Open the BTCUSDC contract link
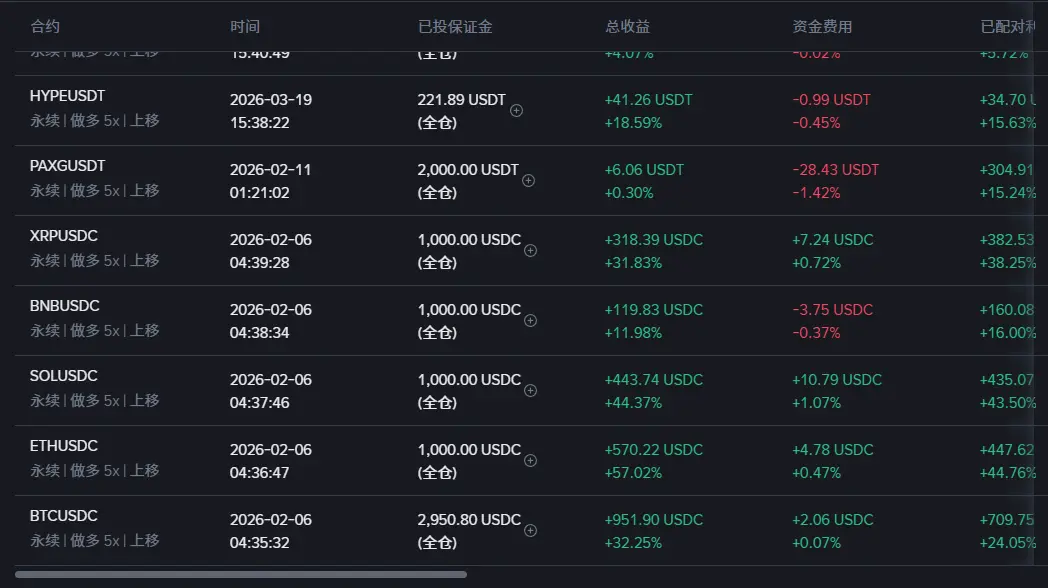 [64, 516]
